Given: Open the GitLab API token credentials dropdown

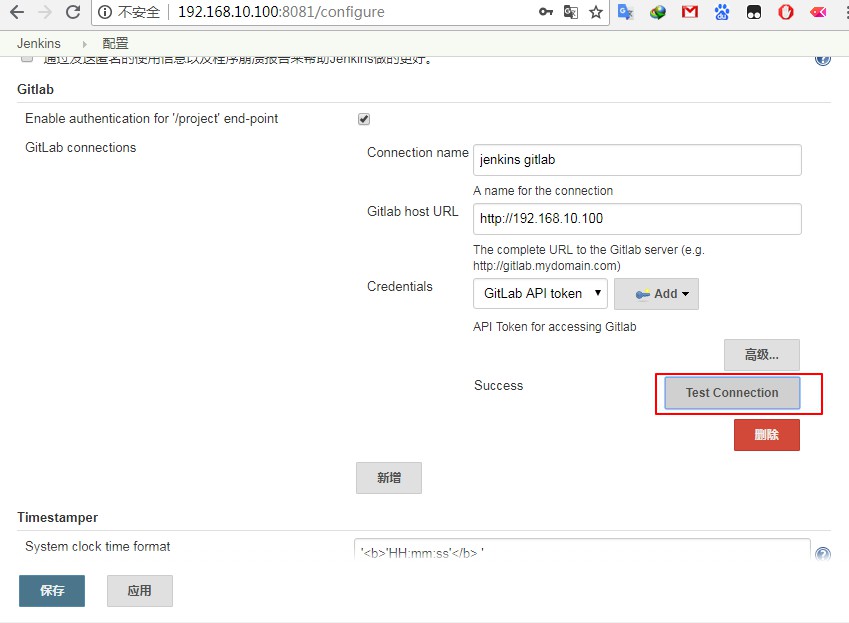Looking at the screenshot, I should 540,293.
